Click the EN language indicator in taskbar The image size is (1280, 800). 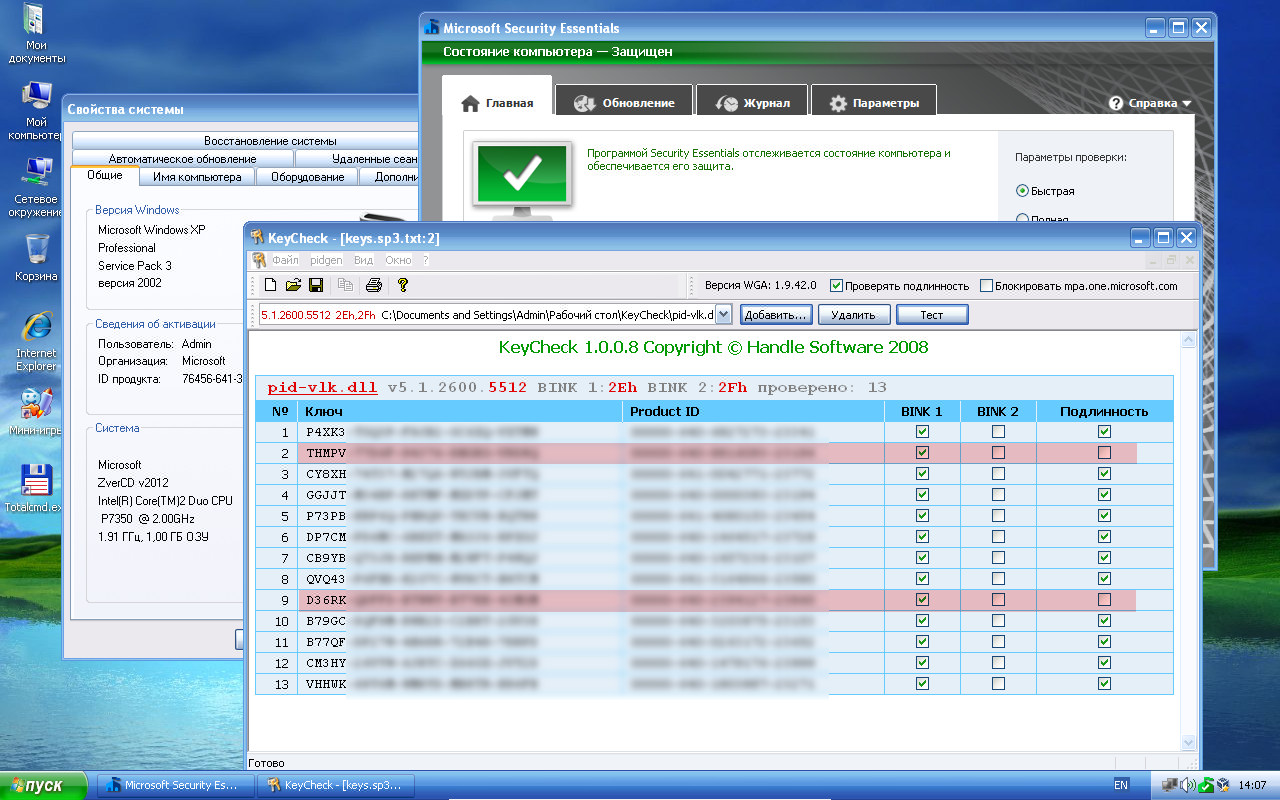[x=1121, y=785]
